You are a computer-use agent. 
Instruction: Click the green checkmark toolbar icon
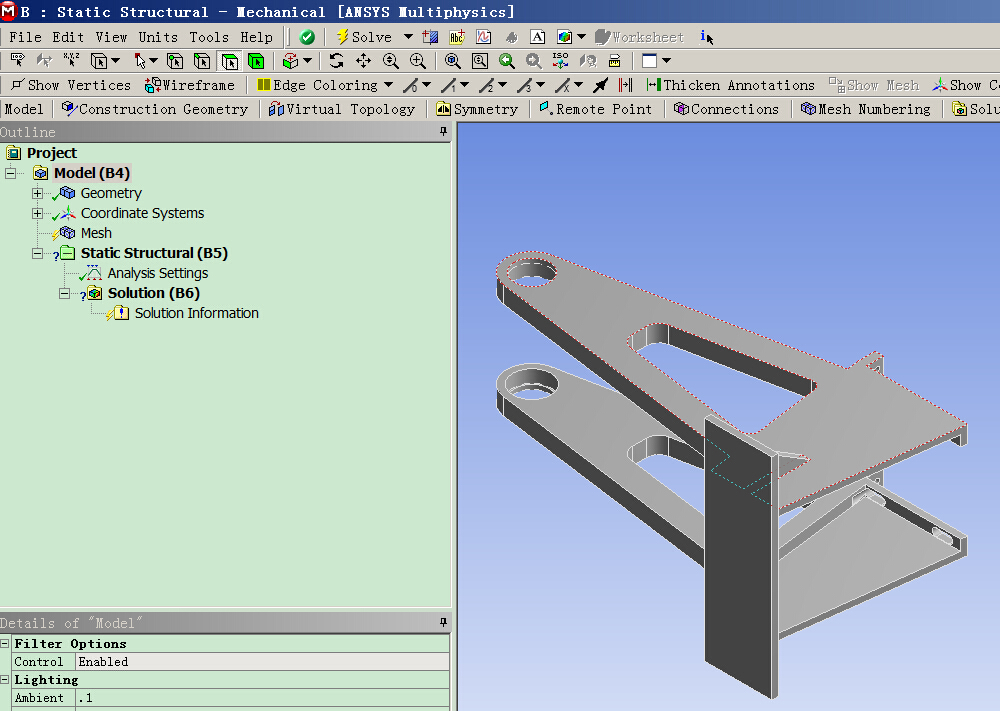tap(307, 37)
